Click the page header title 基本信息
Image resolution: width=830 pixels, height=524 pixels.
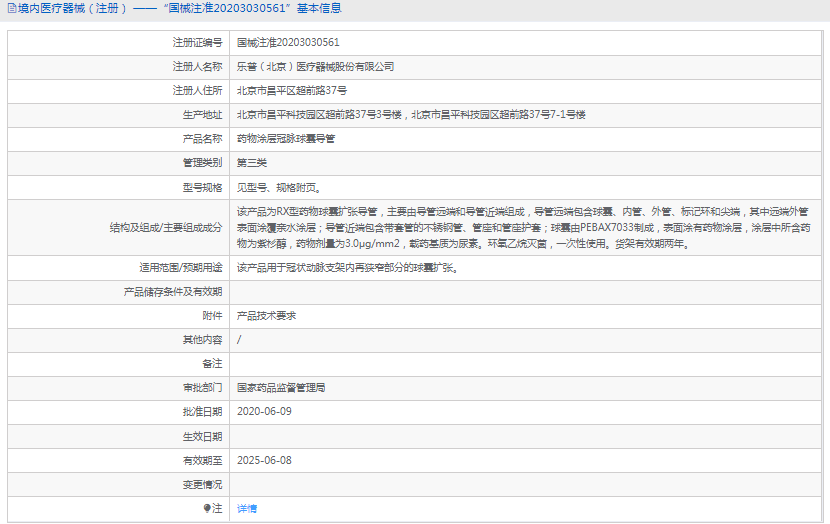[319, 8]
